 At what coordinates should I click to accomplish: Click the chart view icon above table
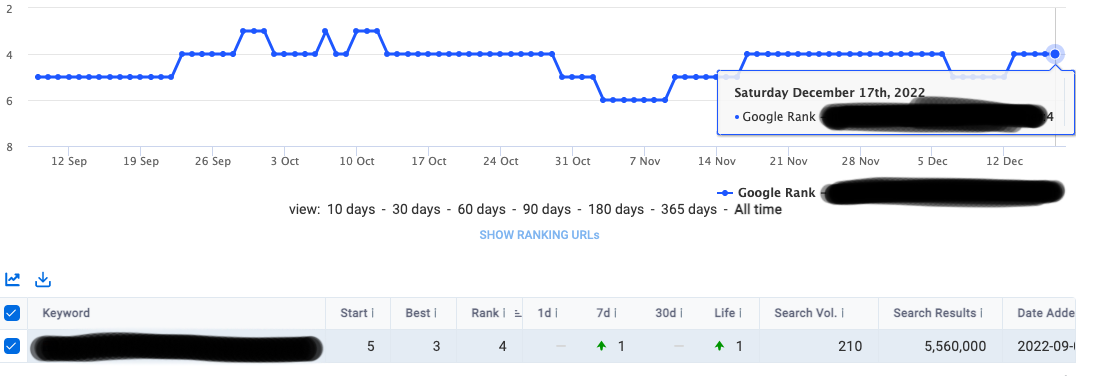point(13,280)
